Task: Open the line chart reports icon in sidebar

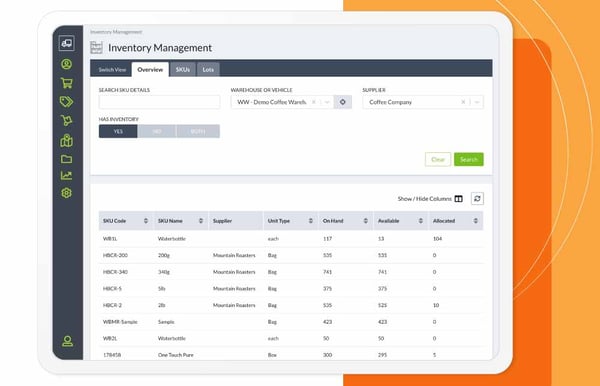Action: tap(67, 175)
